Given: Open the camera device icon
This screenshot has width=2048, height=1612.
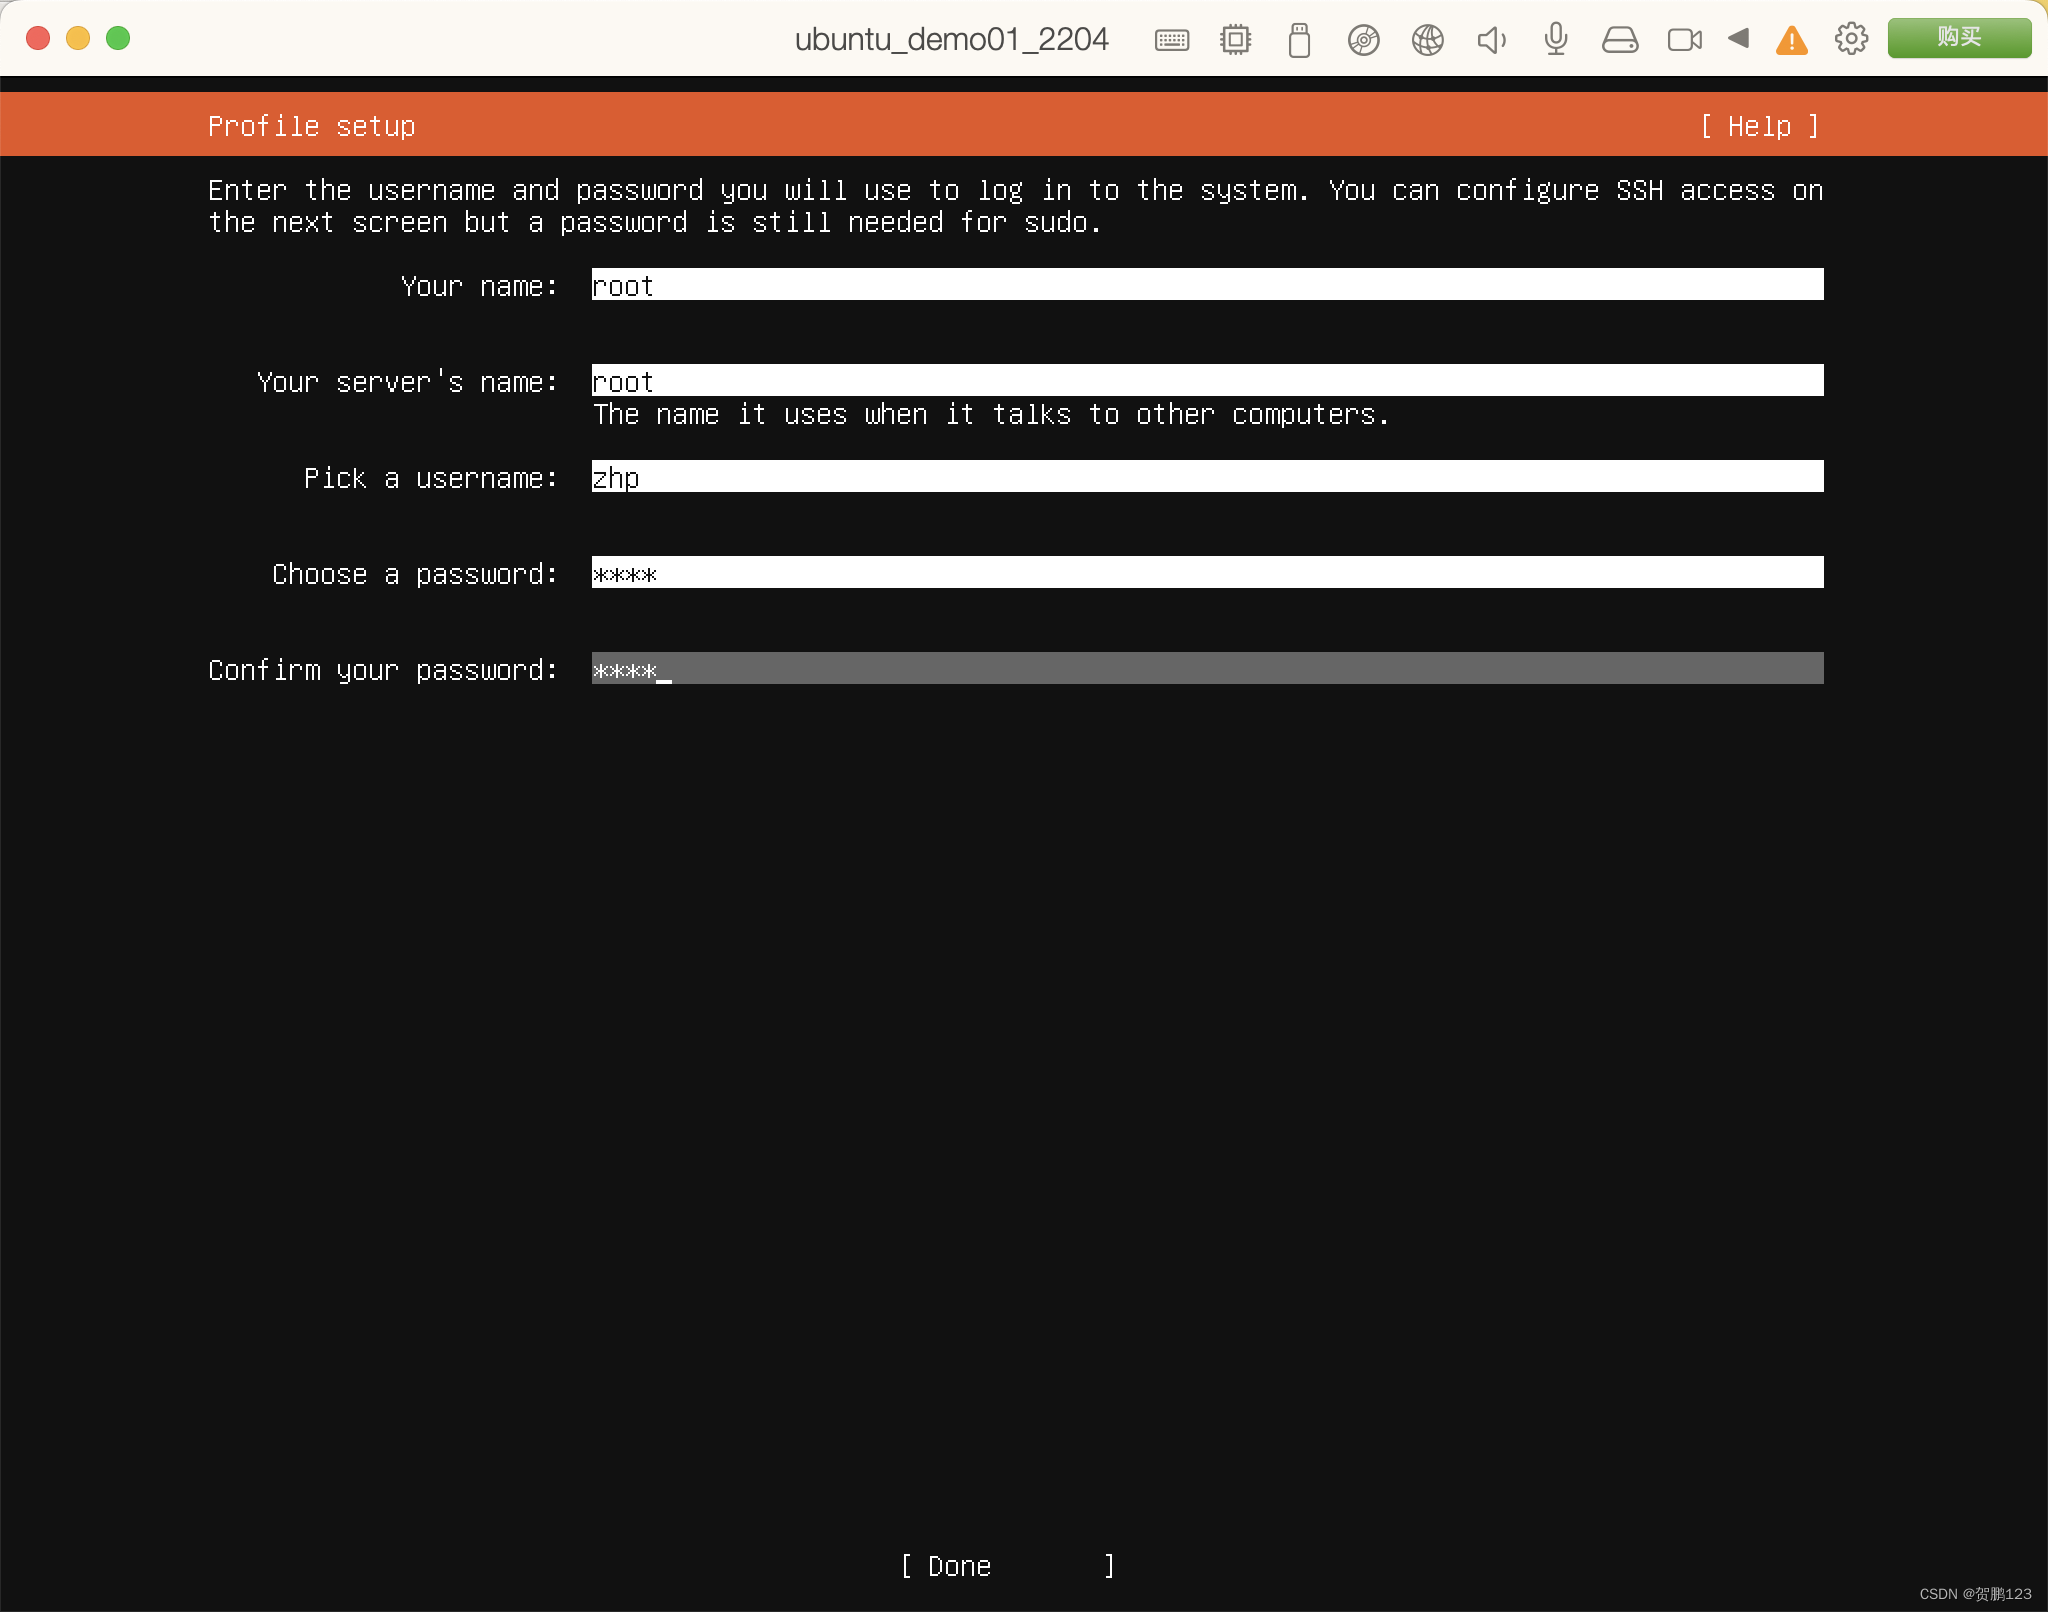Looking at the screenshot, I should coord(1684,38).
